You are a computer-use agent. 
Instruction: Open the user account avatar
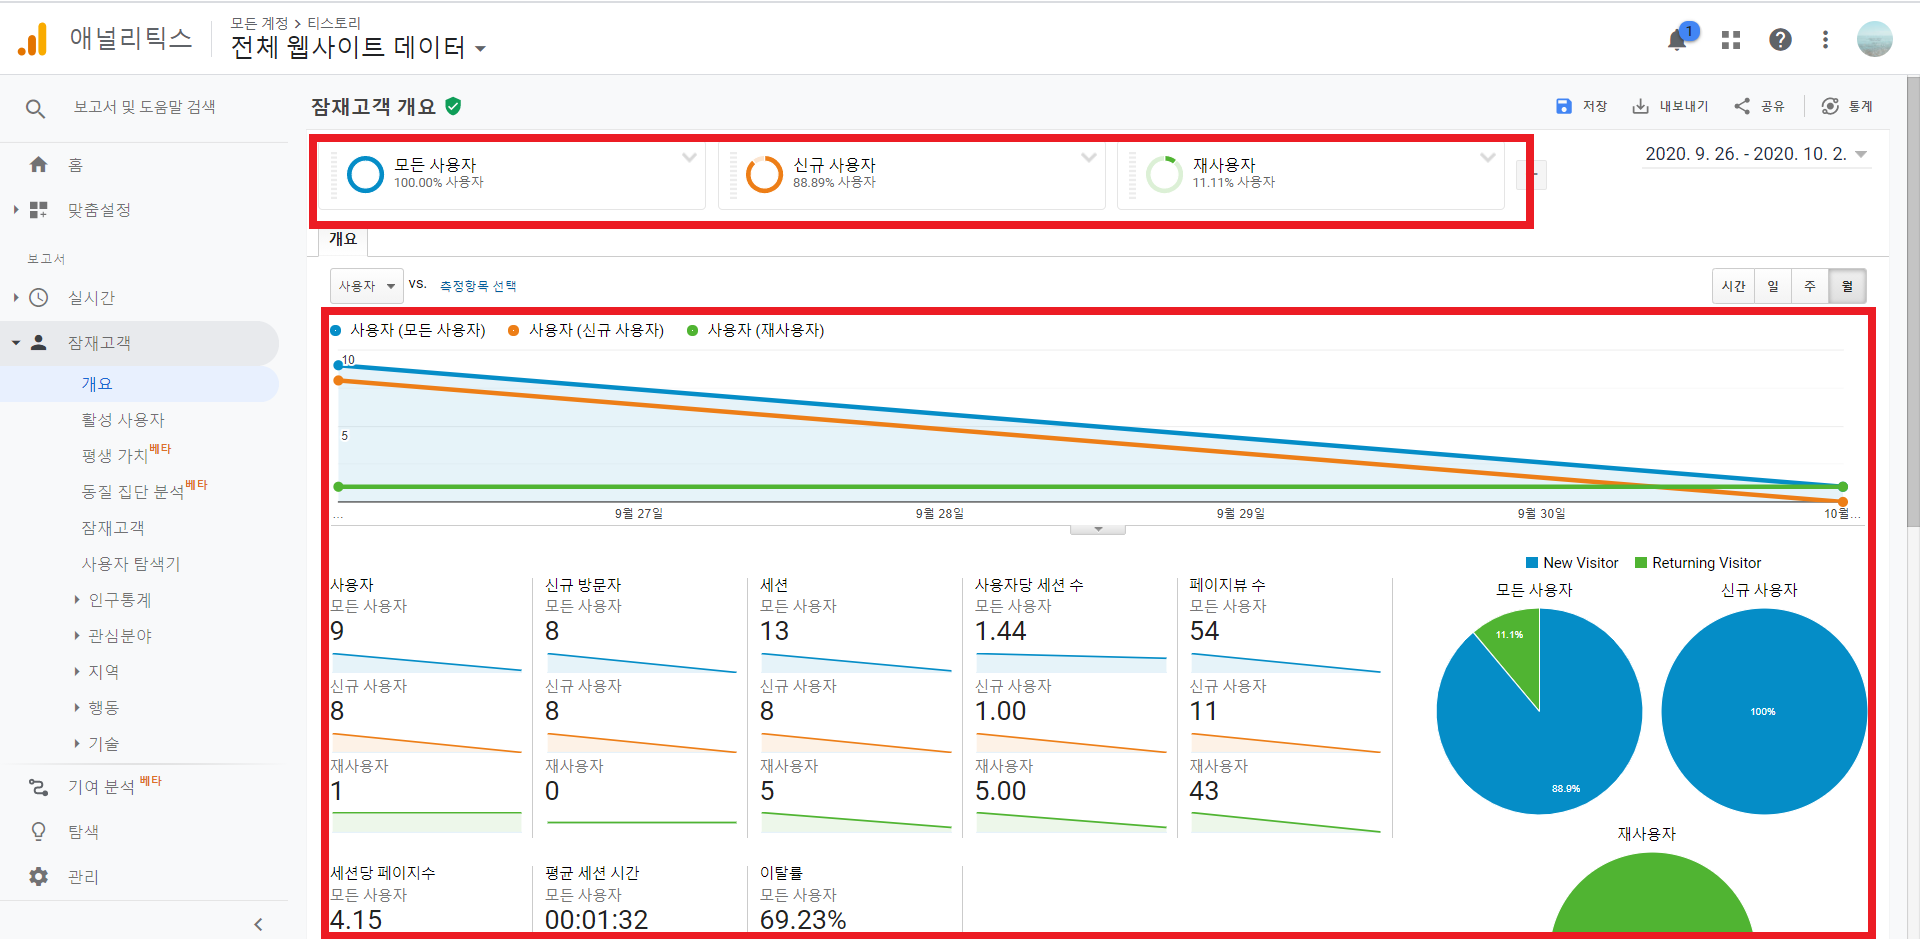tap(1874, 39)
